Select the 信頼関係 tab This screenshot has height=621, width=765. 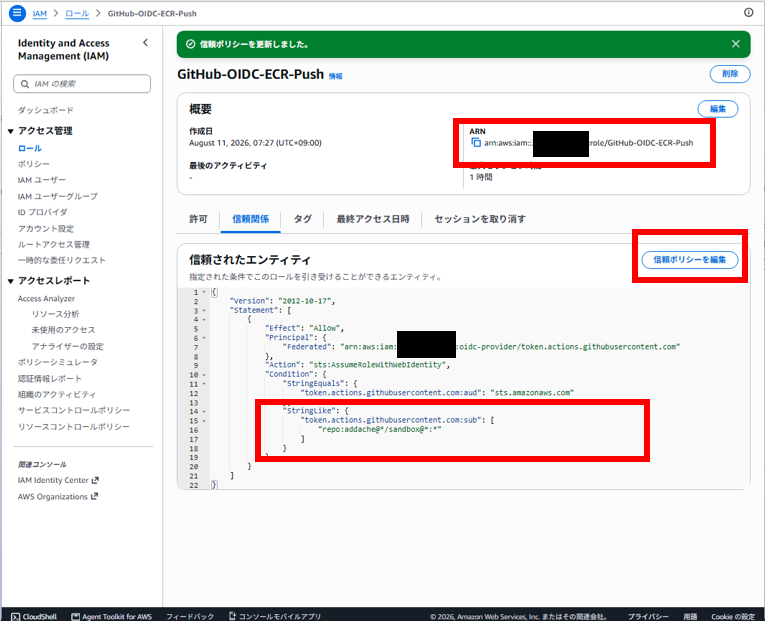(250, 219)
